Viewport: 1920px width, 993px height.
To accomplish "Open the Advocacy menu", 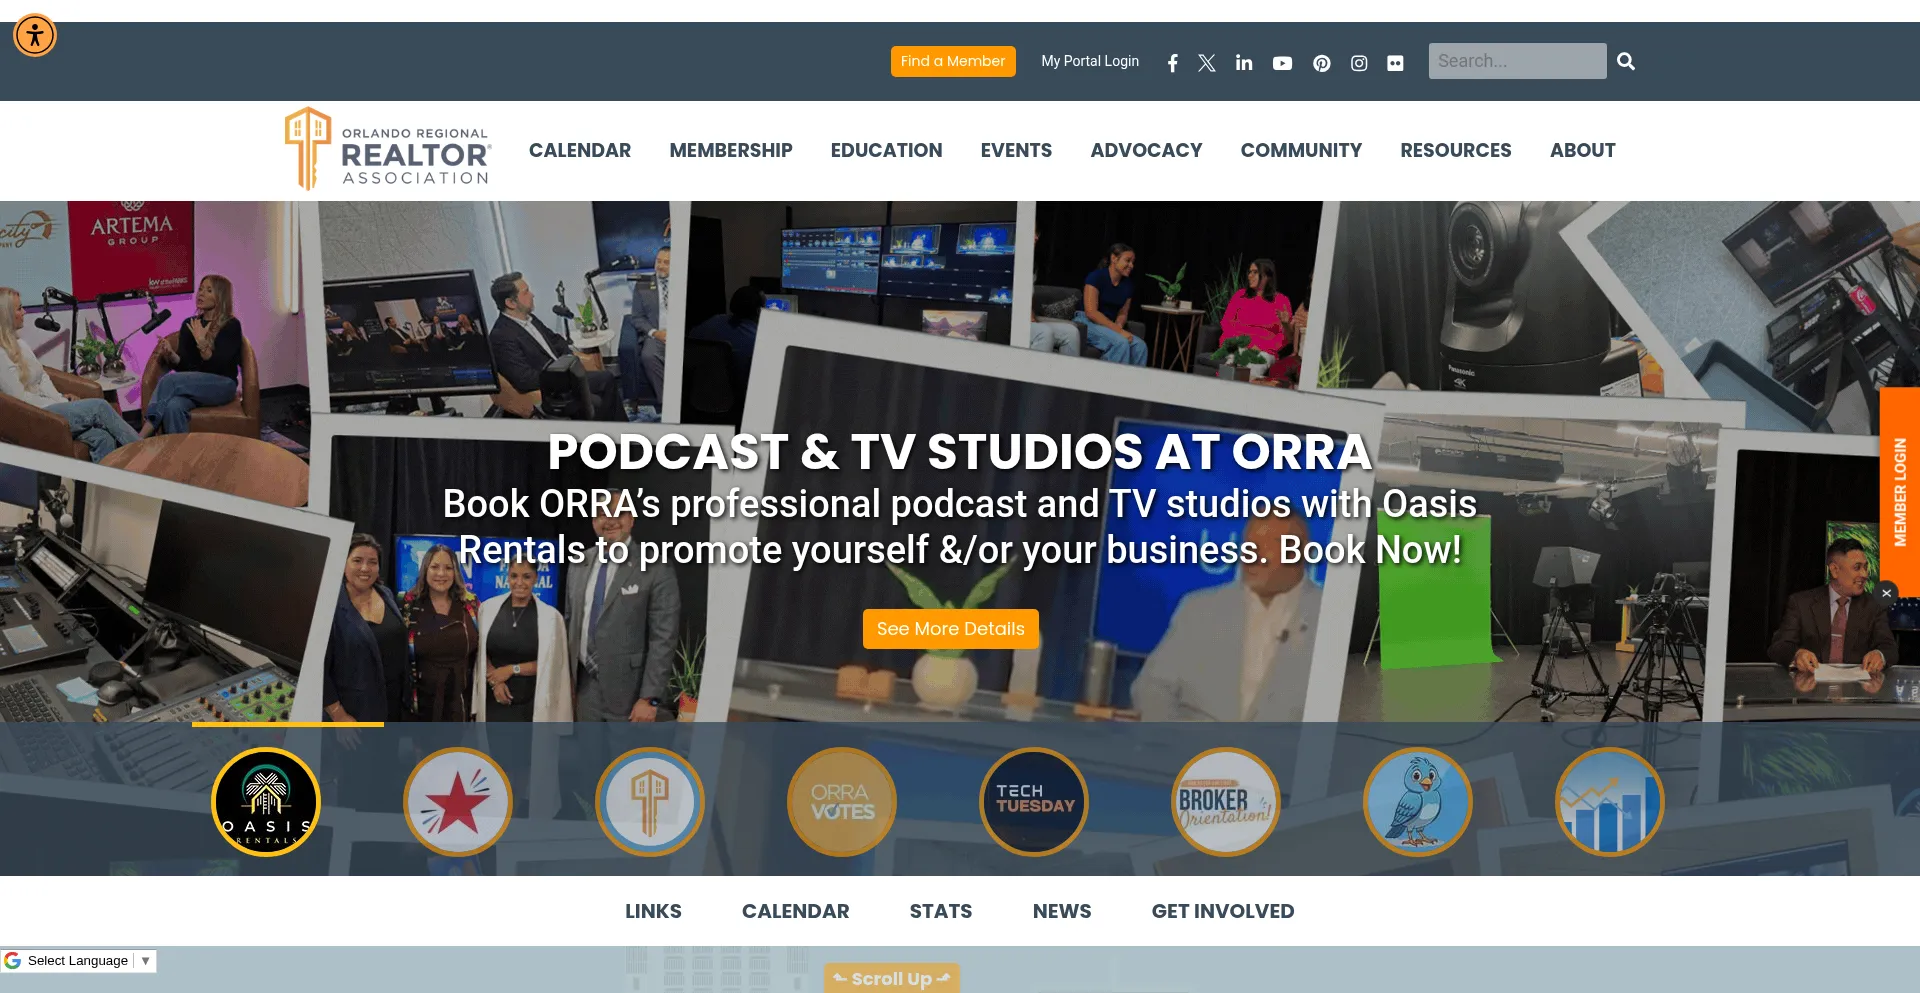I will tap(1146, 150).
